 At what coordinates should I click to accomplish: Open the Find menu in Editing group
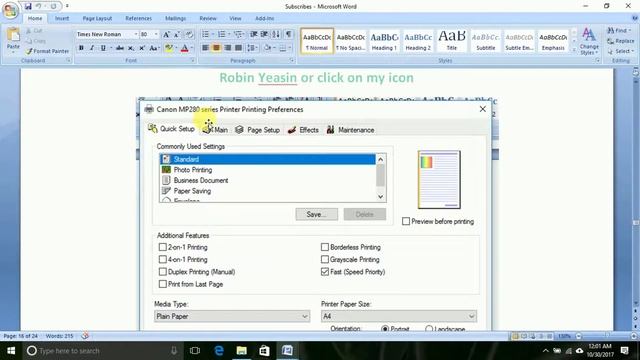coord(619,31)
